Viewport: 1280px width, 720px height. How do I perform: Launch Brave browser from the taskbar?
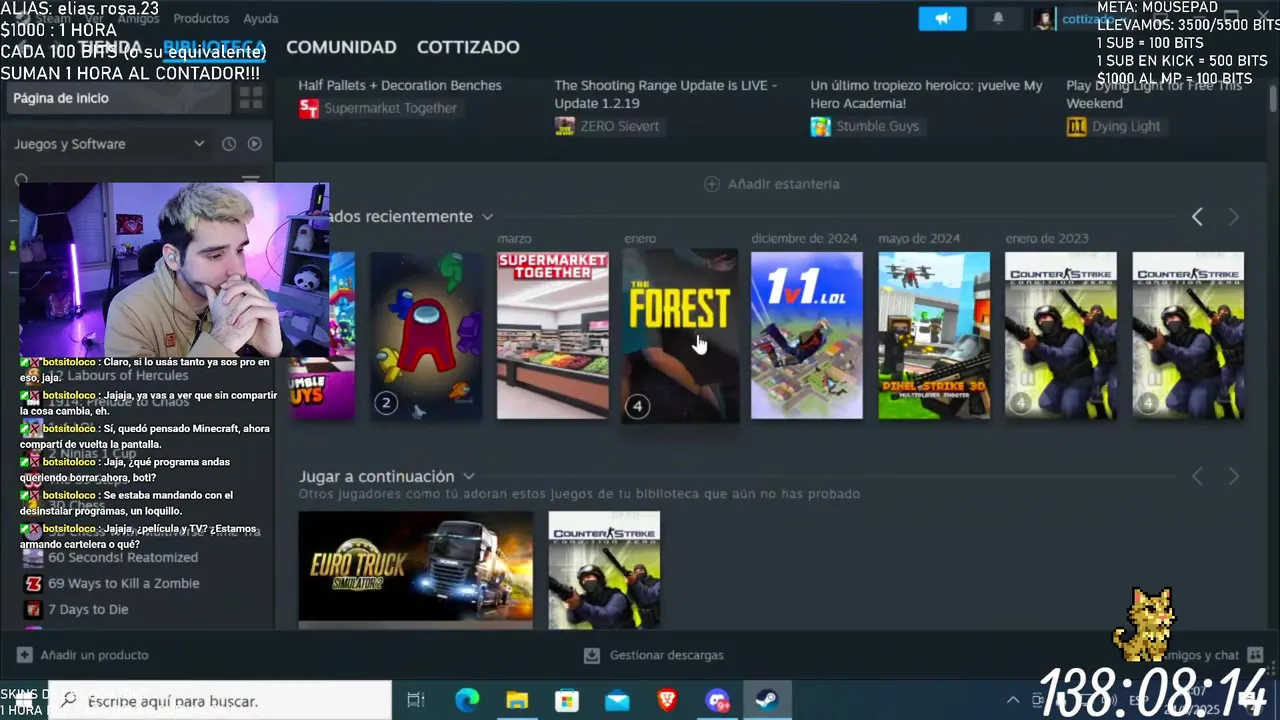pos(667,701)
